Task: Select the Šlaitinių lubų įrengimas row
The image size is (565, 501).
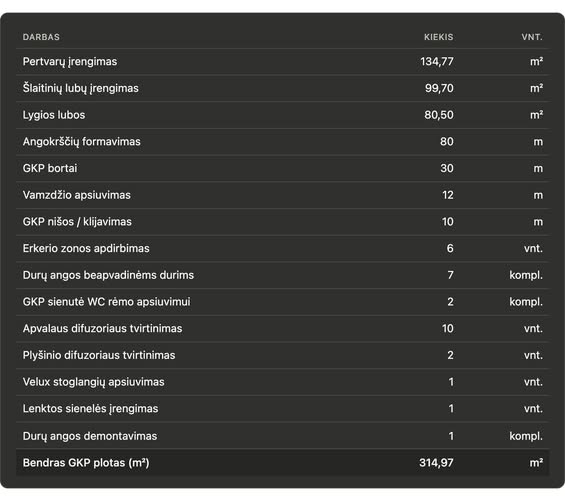Action: 282,88
